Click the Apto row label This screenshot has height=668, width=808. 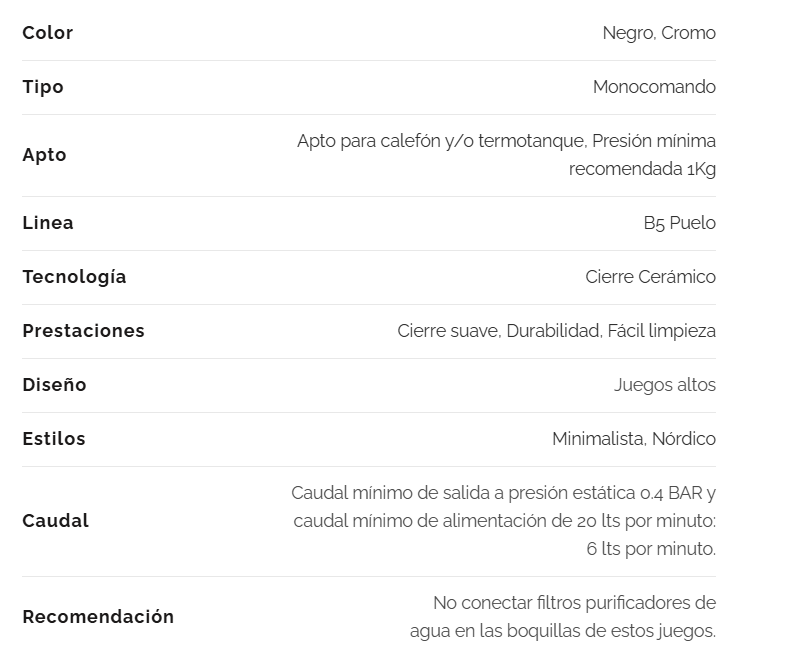click(x=44, y=155)
